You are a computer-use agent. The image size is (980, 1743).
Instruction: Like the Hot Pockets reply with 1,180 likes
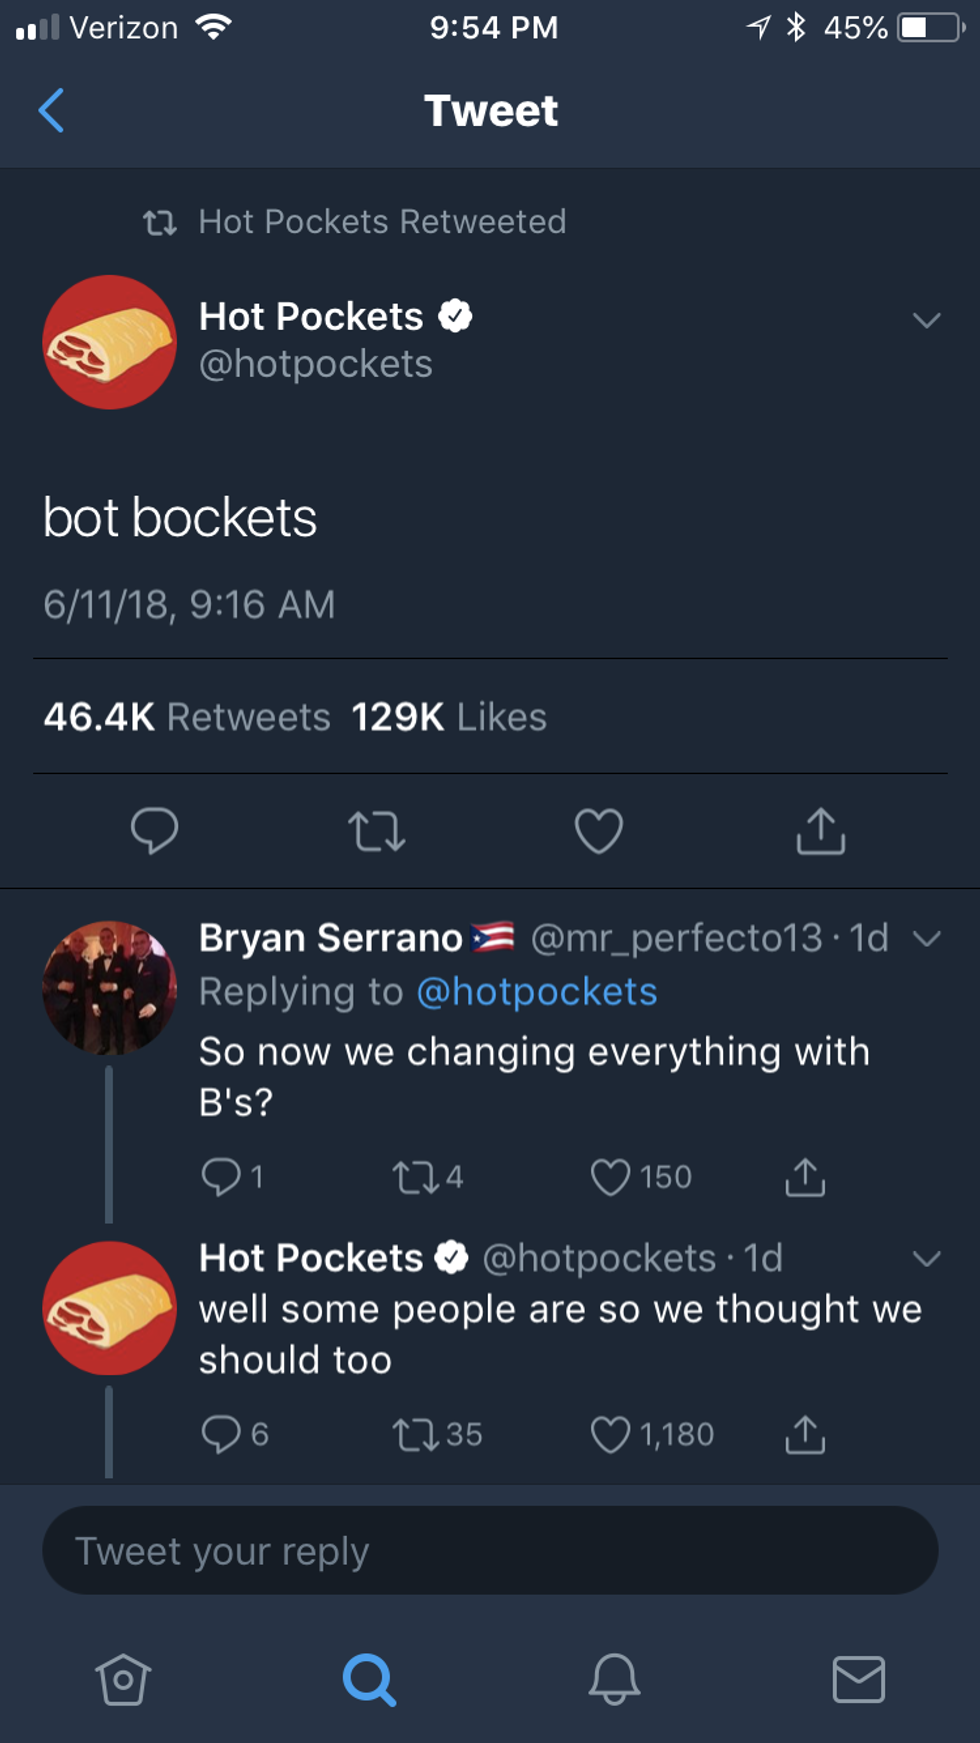click(x=610, y=1435)
